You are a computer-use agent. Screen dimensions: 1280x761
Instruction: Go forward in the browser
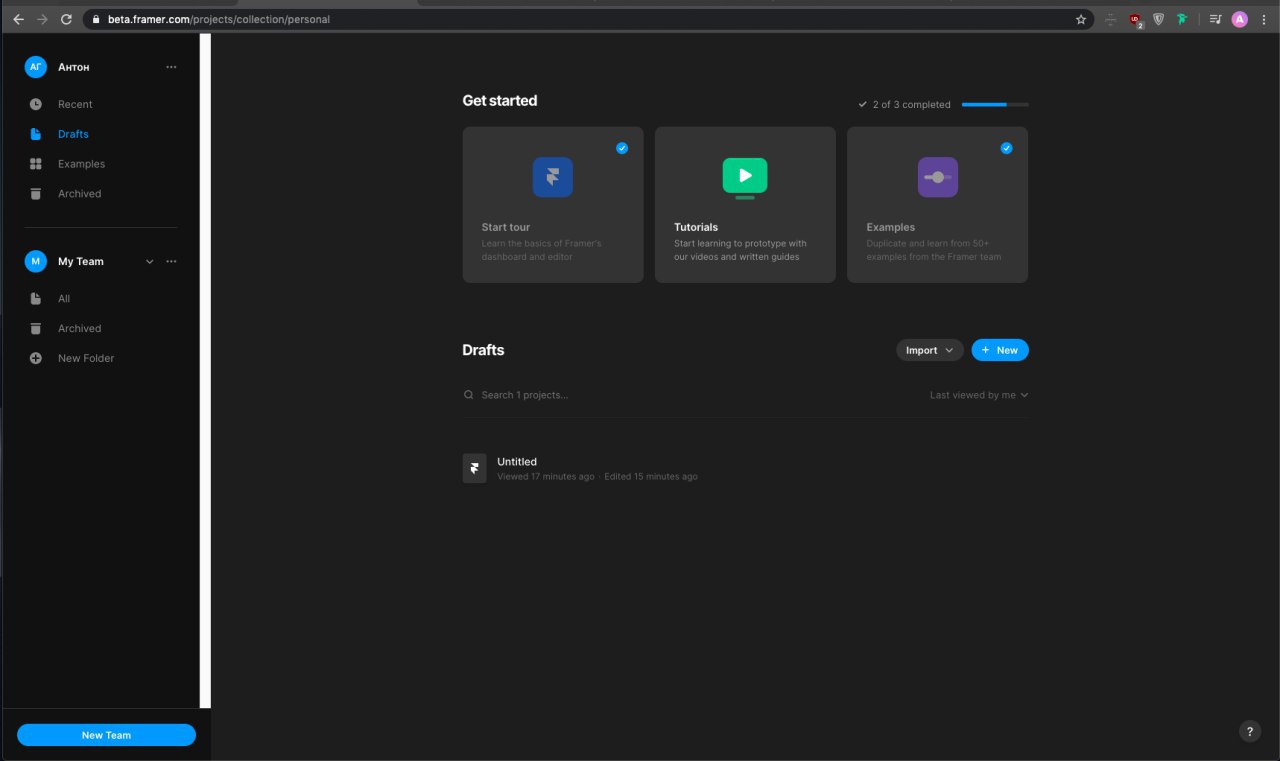[42, 19]
